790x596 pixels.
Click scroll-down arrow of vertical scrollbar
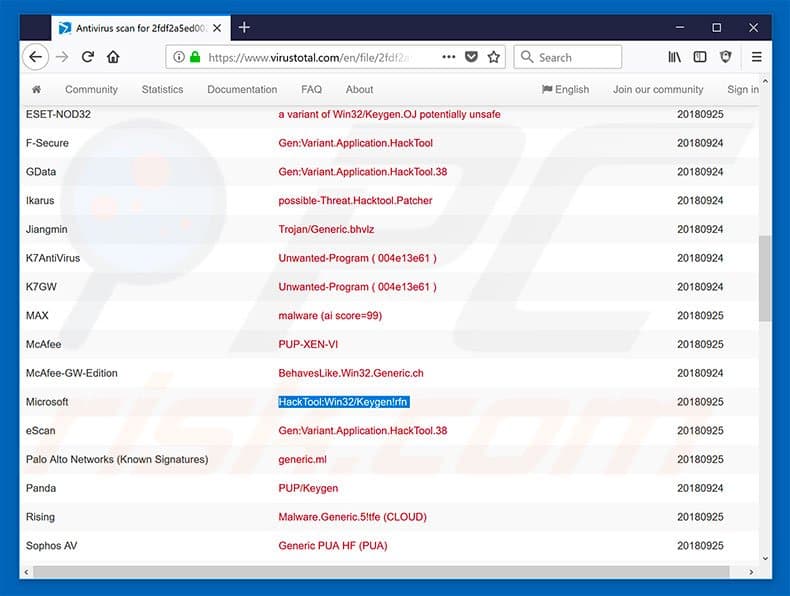coord(765,558)
